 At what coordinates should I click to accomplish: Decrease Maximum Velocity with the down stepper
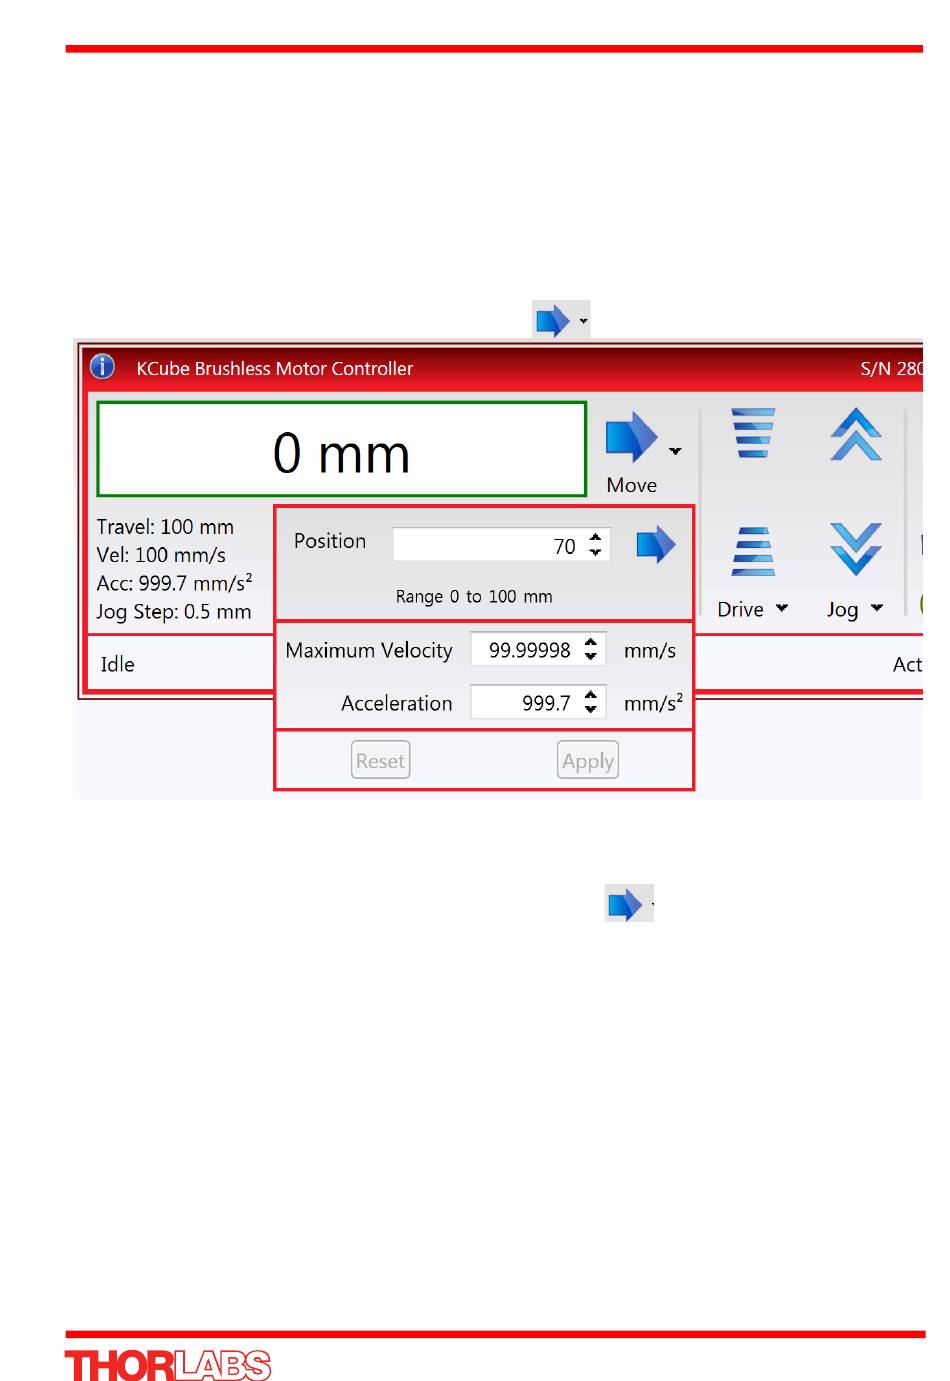591,657
